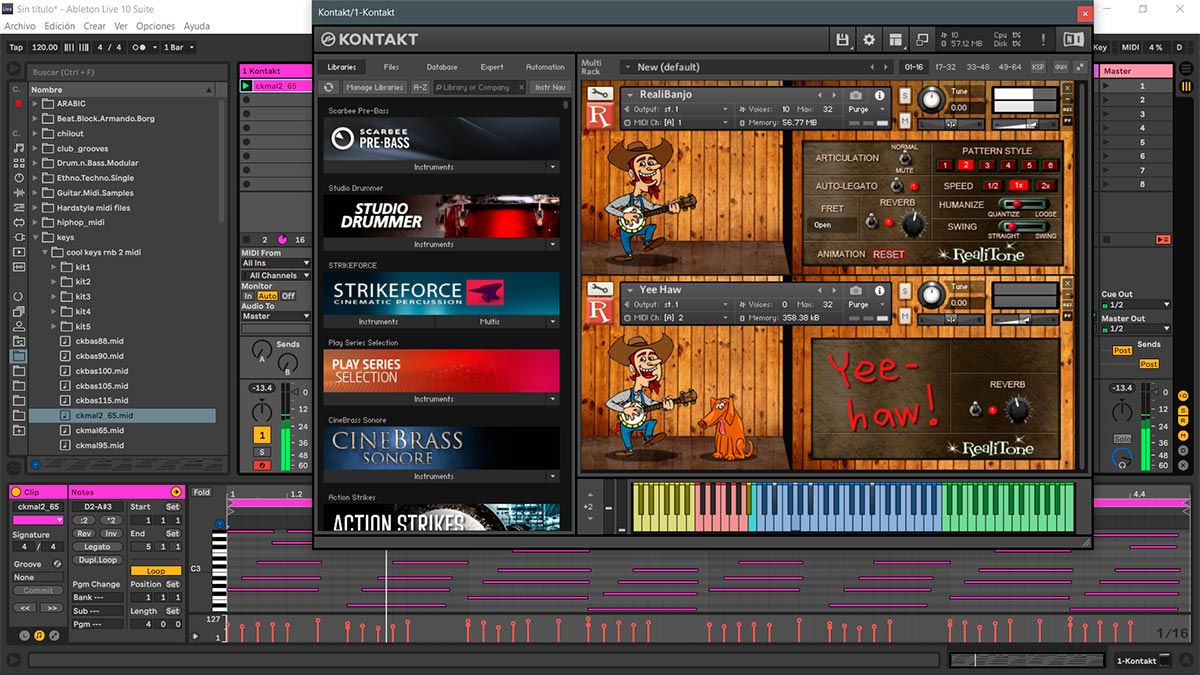Adjust RealiBanjo Tune knob

[932, 98]
